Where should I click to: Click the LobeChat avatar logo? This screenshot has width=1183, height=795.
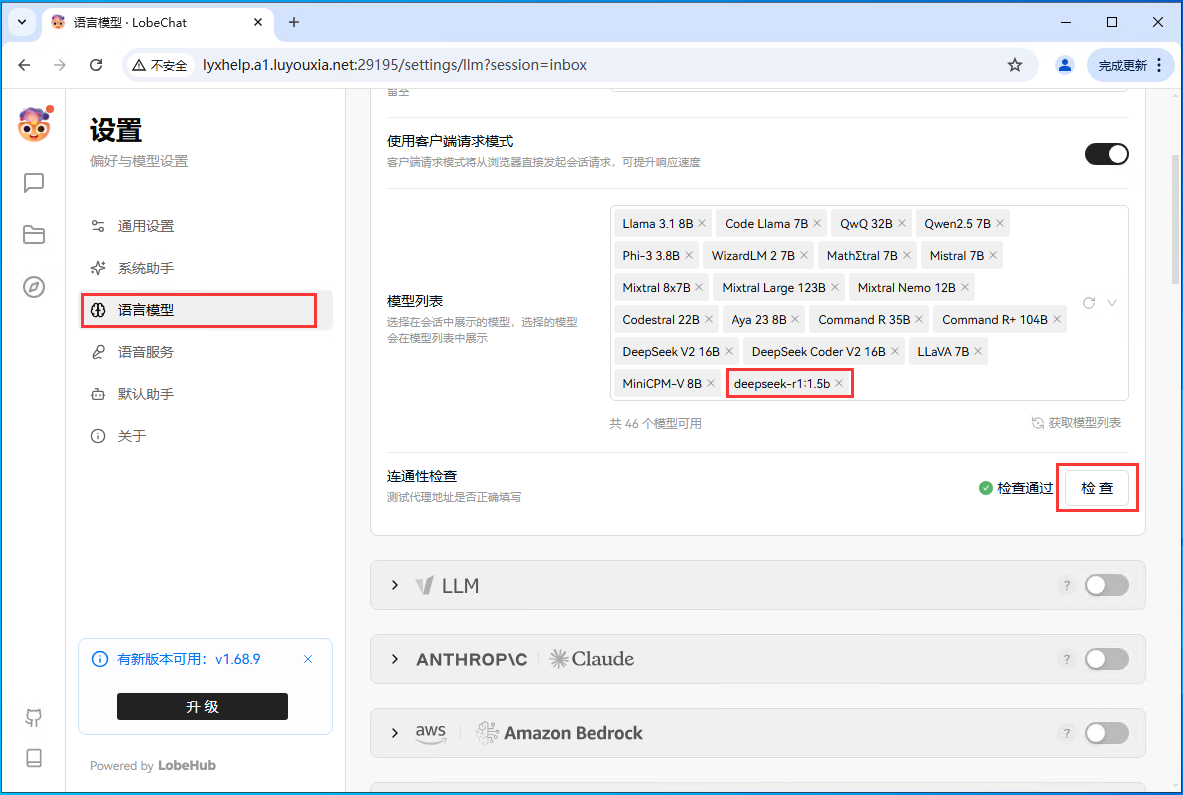35,124
